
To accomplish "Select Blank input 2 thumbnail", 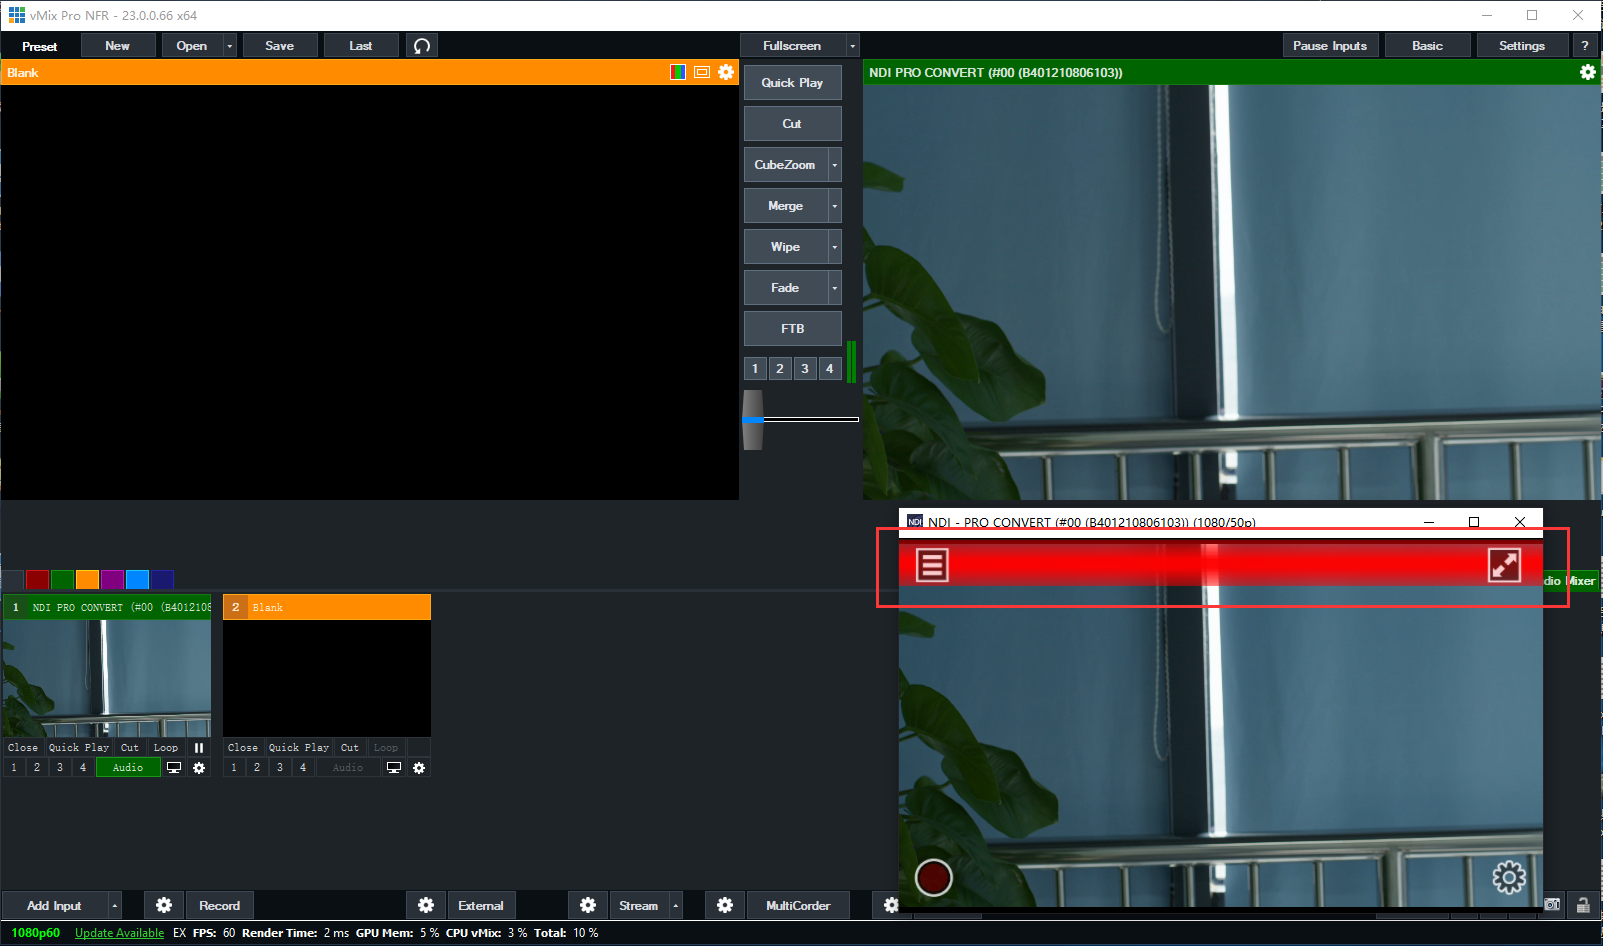I will (x=327, y=678).
